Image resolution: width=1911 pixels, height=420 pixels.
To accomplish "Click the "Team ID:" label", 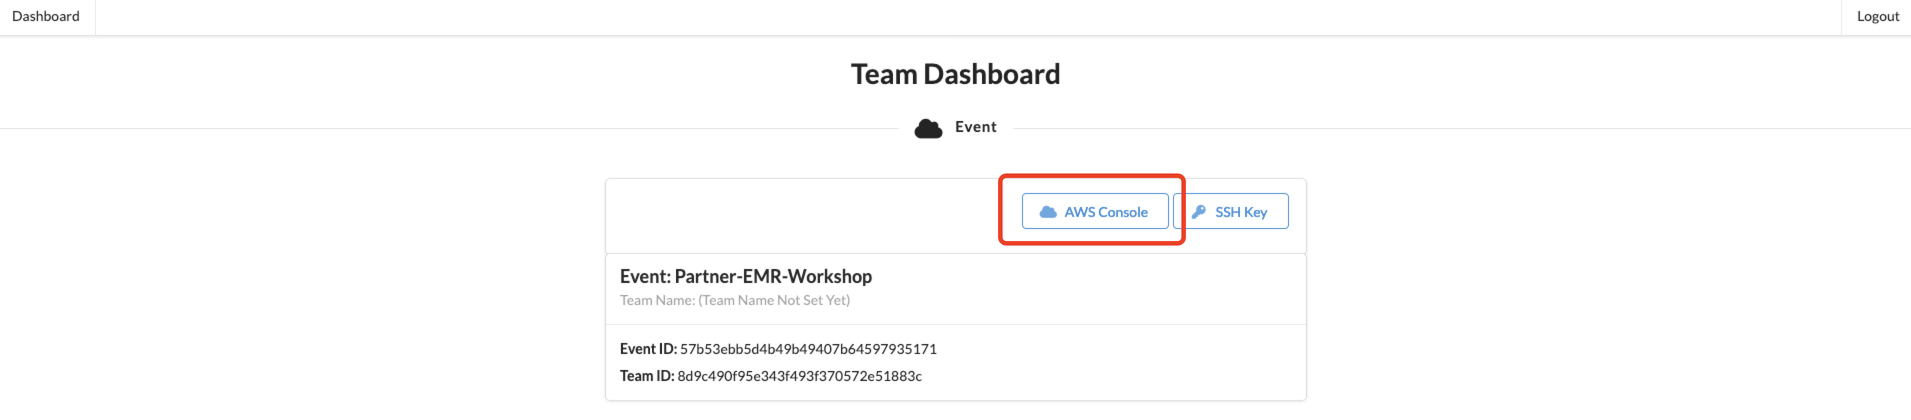I will point(647,376).
